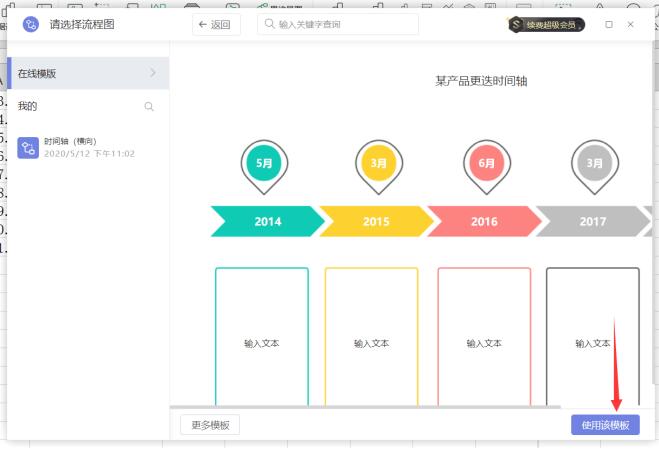The width and height of the screenshot is (659, 452).
Task: Click the horizontal preview scrollbar
Action: click(365, 407)
